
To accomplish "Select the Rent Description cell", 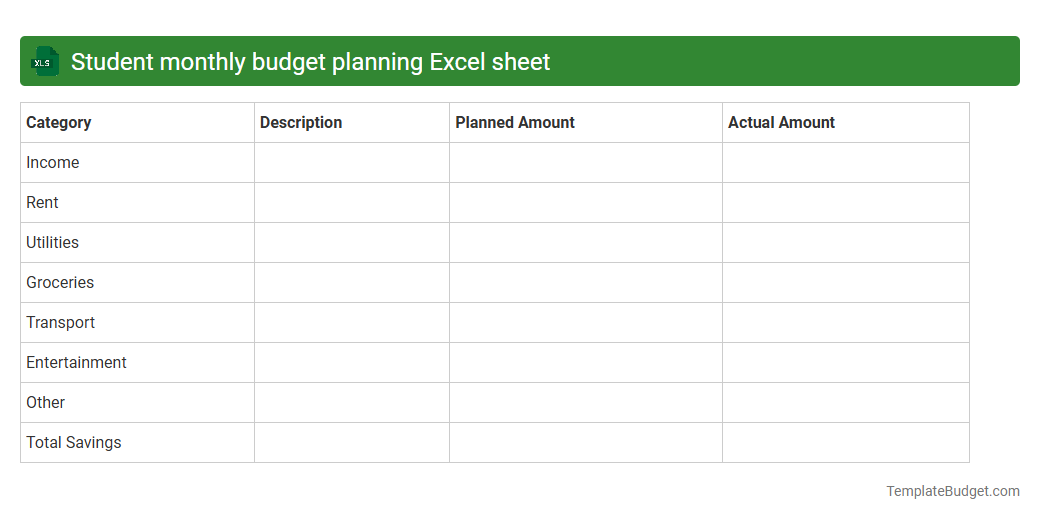I will coord(352,203).
